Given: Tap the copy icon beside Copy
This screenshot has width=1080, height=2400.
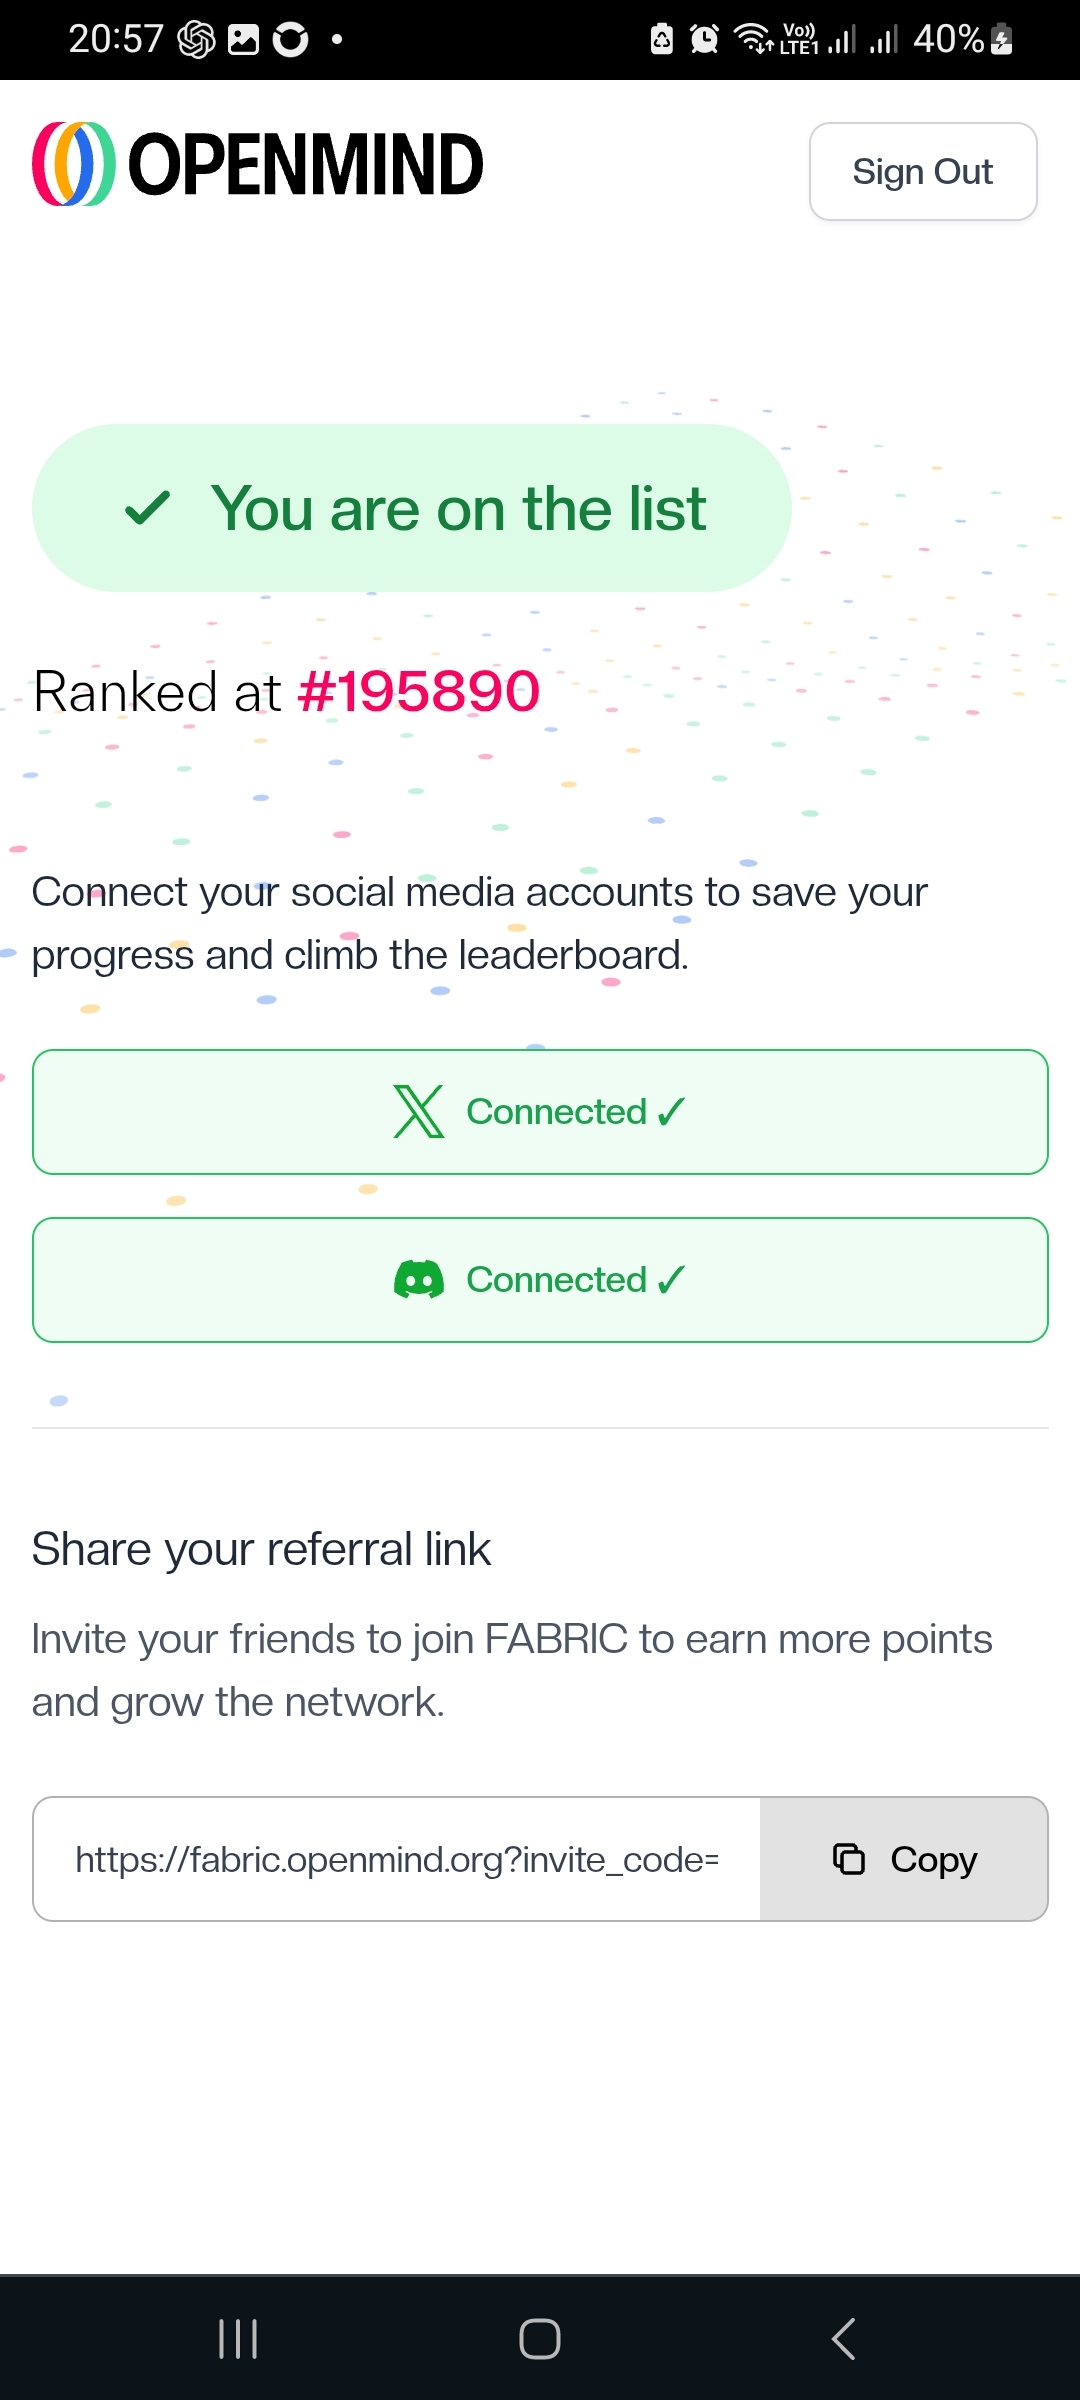Looking at the screenshot, I should click(849, 1859).
